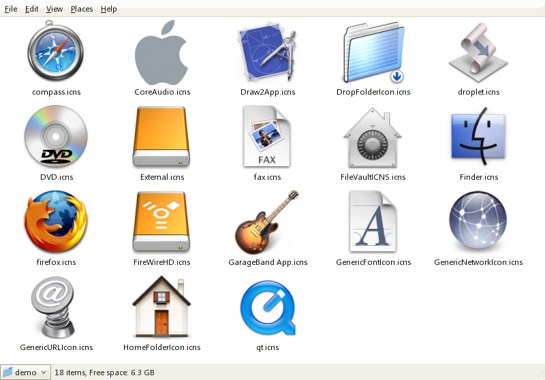Screen dimensions: 545x380
Task: Select the FileVaultICNS.icns house safe icon
Action: point(373,138)
